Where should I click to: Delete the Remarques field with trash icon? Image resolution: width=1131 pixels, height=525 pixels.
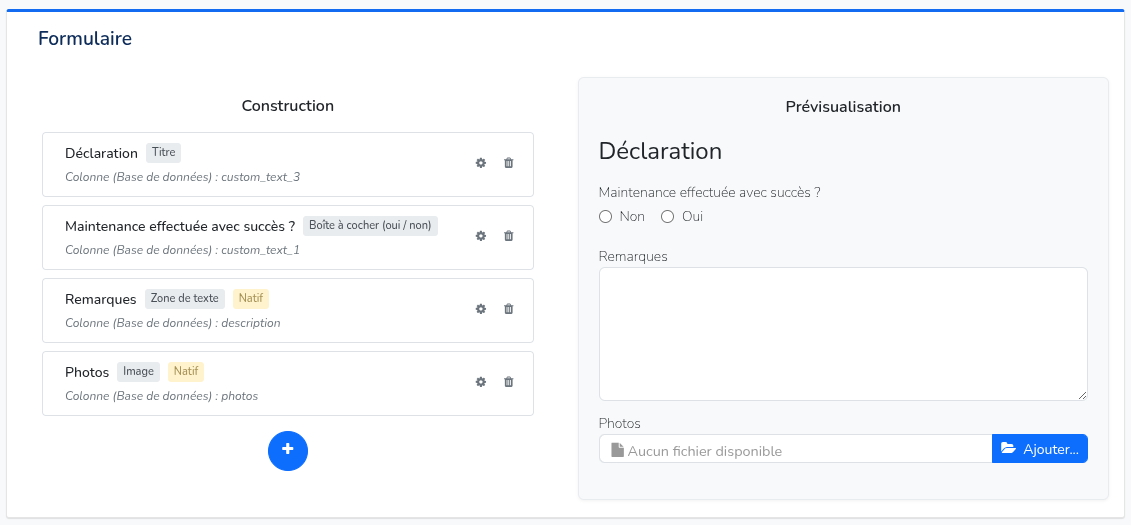point(509,309)
